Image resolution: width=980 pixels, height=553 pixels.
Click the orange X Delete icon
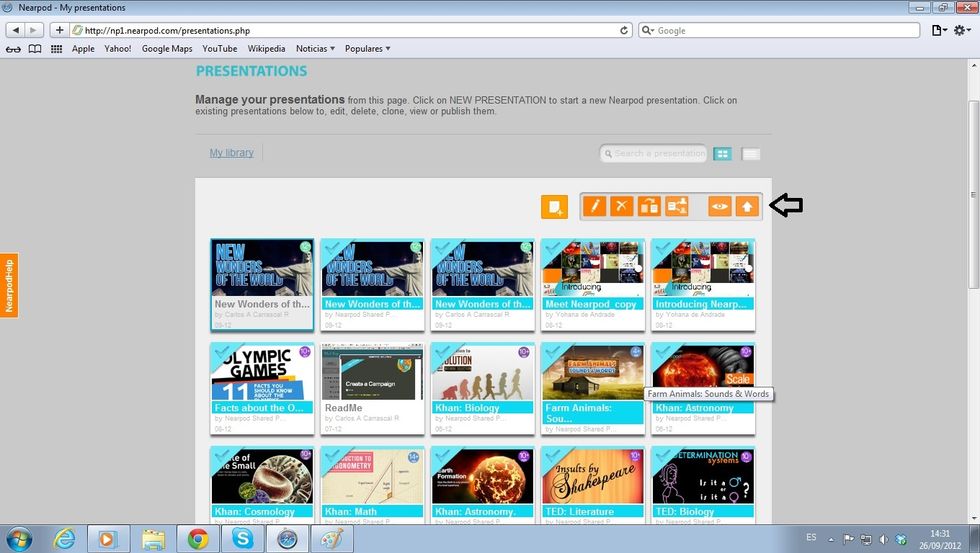point(622,206)
